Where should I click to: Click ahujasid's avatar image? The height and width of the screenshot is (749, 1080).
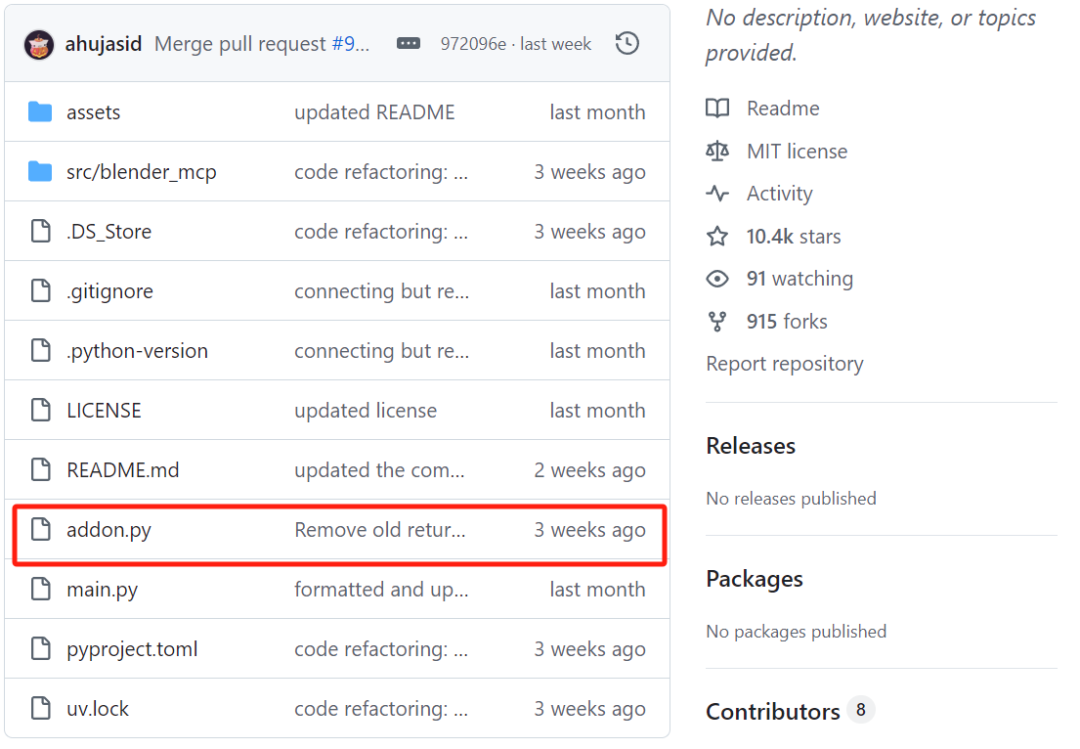[x=39, y=45]
